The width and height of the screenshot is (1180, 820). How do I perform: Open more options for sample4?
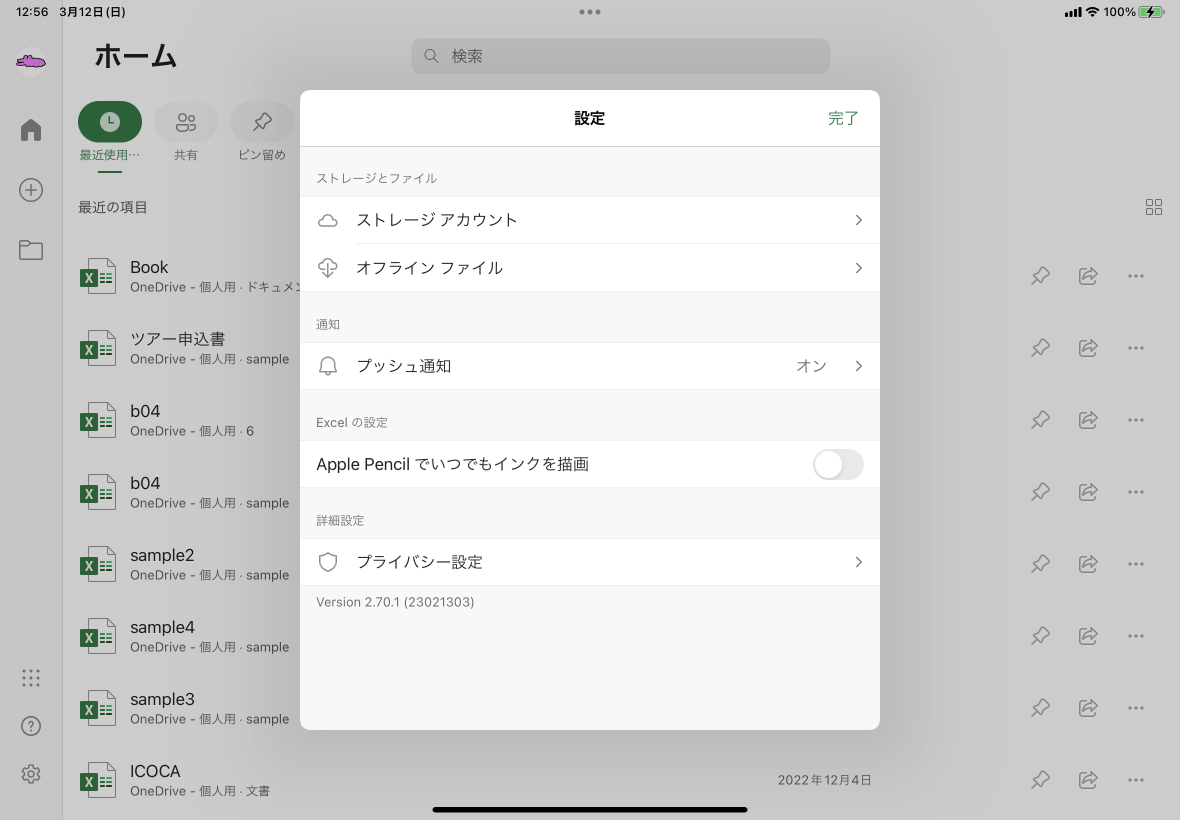click(1136, 636)
